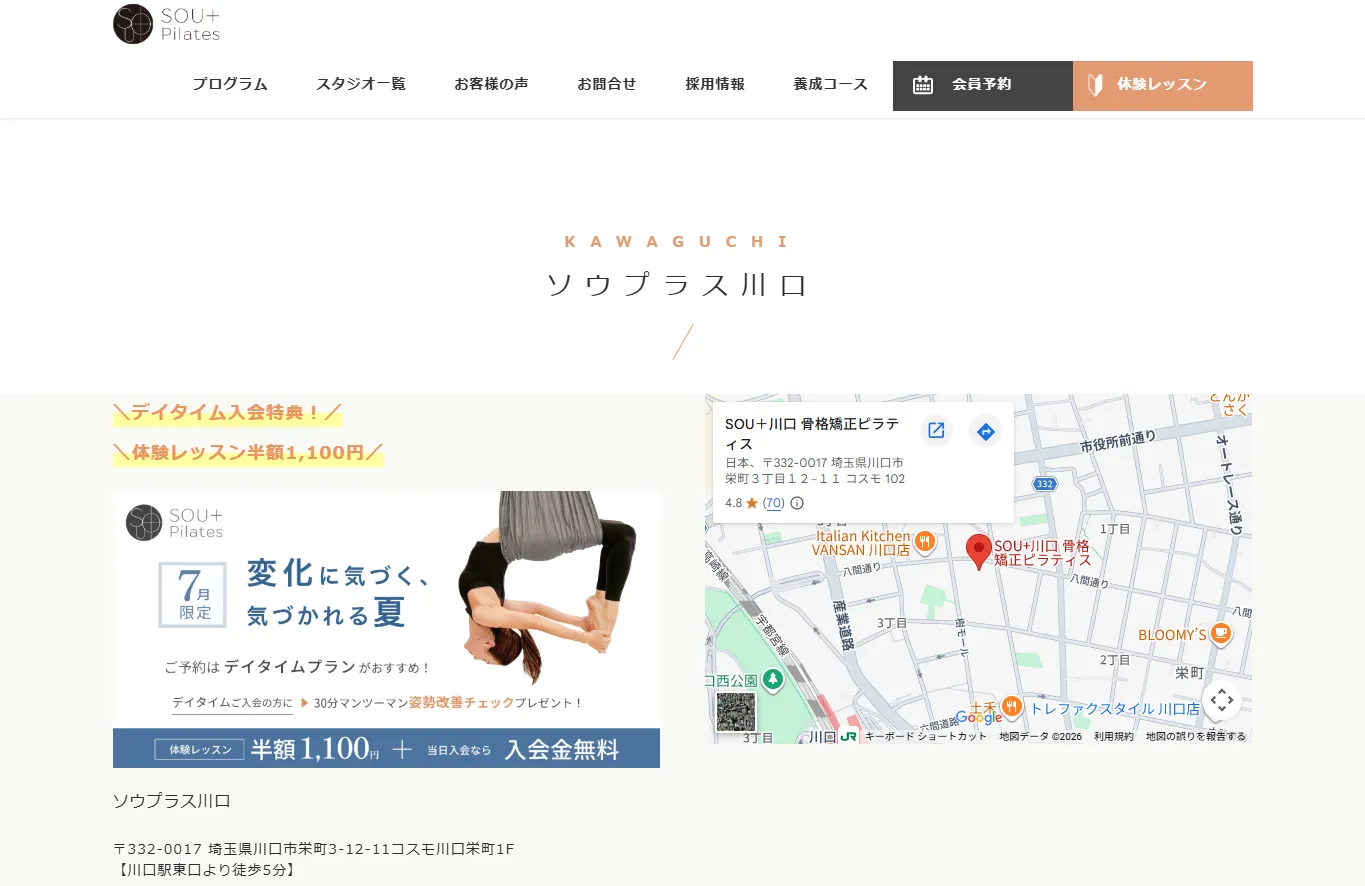The height and width of the screenshot is (886, 1365).
Task: Click the 土禾 restaurant marker on map
Action: click(x=1011, y=706)
